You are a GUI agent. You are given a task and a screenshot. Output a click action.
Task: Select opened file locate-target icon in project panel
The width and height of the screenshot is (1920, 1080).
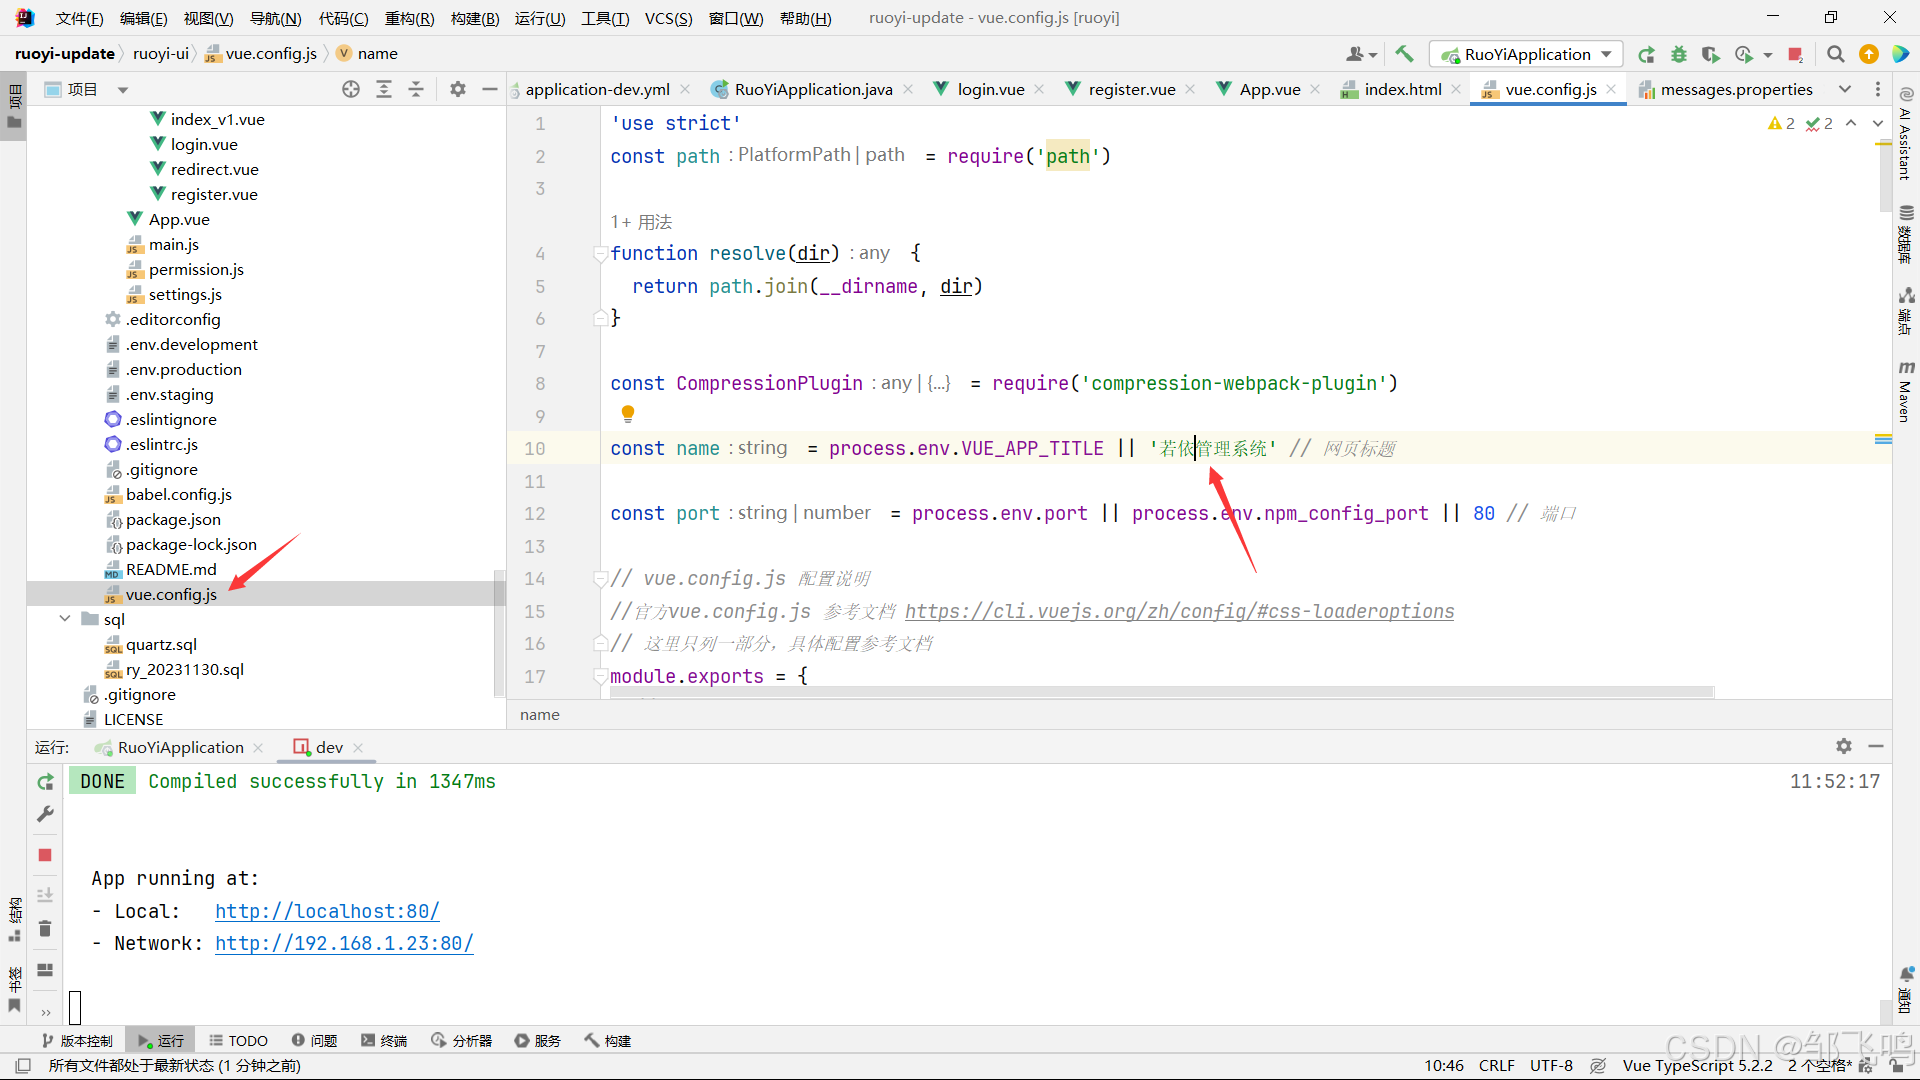coord(351,90)
